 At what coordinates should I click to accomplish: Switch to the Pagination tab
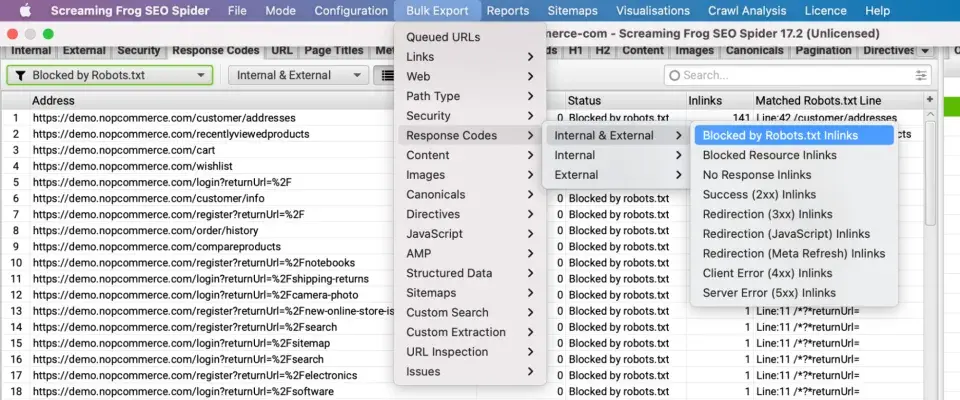click(x=823, y=51)
